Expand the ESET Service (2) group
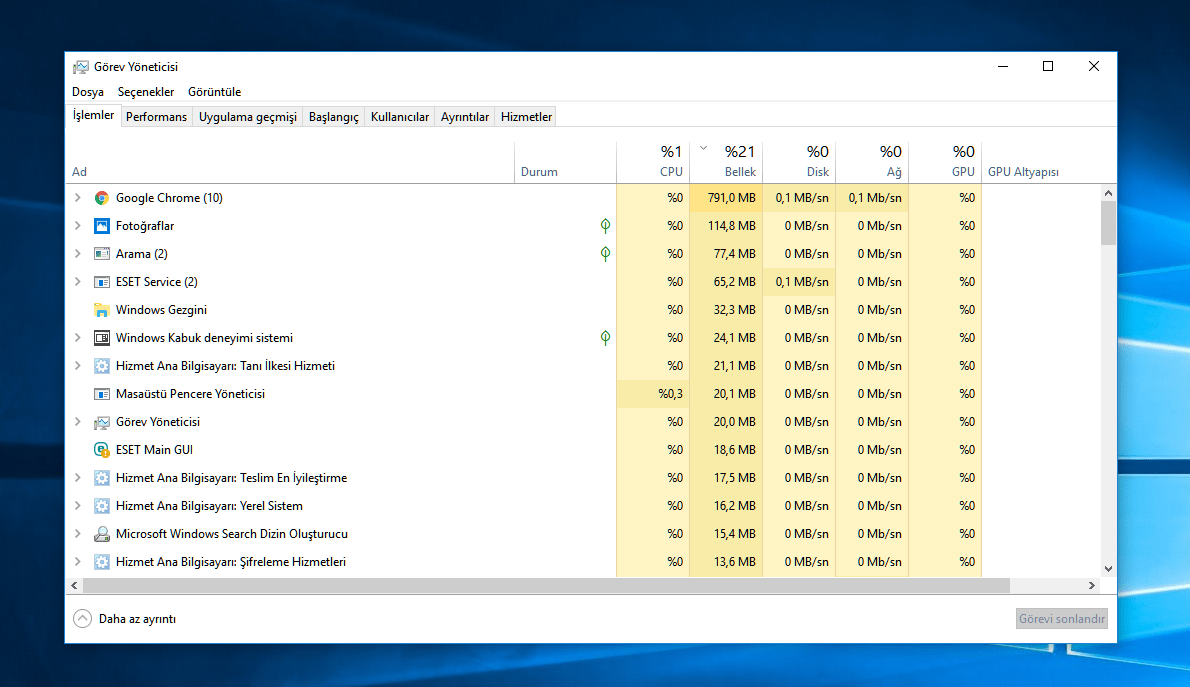Image resolution: width=1190 pixels, height=687 pixels. pos(77,282)
